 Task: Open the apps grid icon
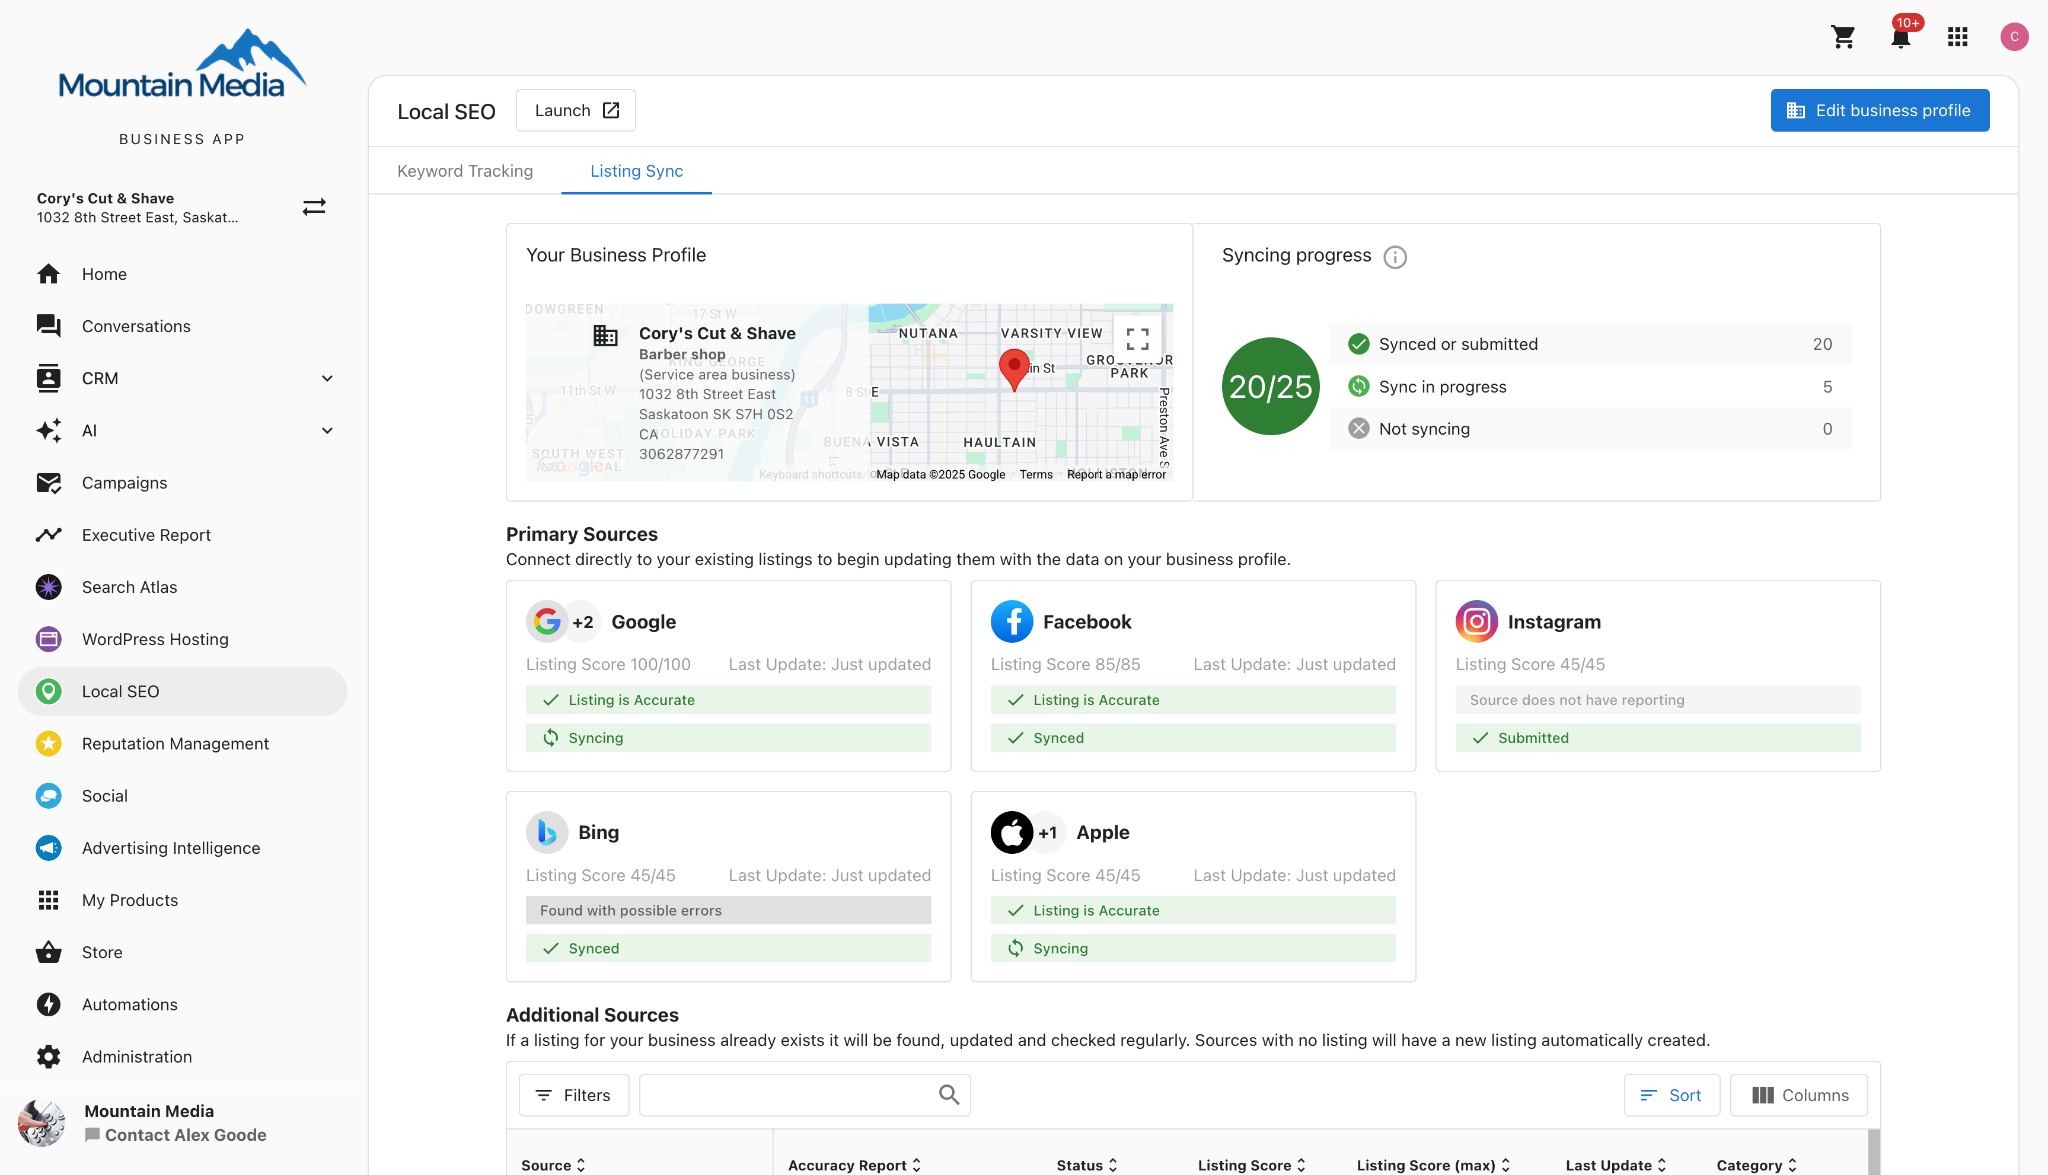coord(1957,36)
